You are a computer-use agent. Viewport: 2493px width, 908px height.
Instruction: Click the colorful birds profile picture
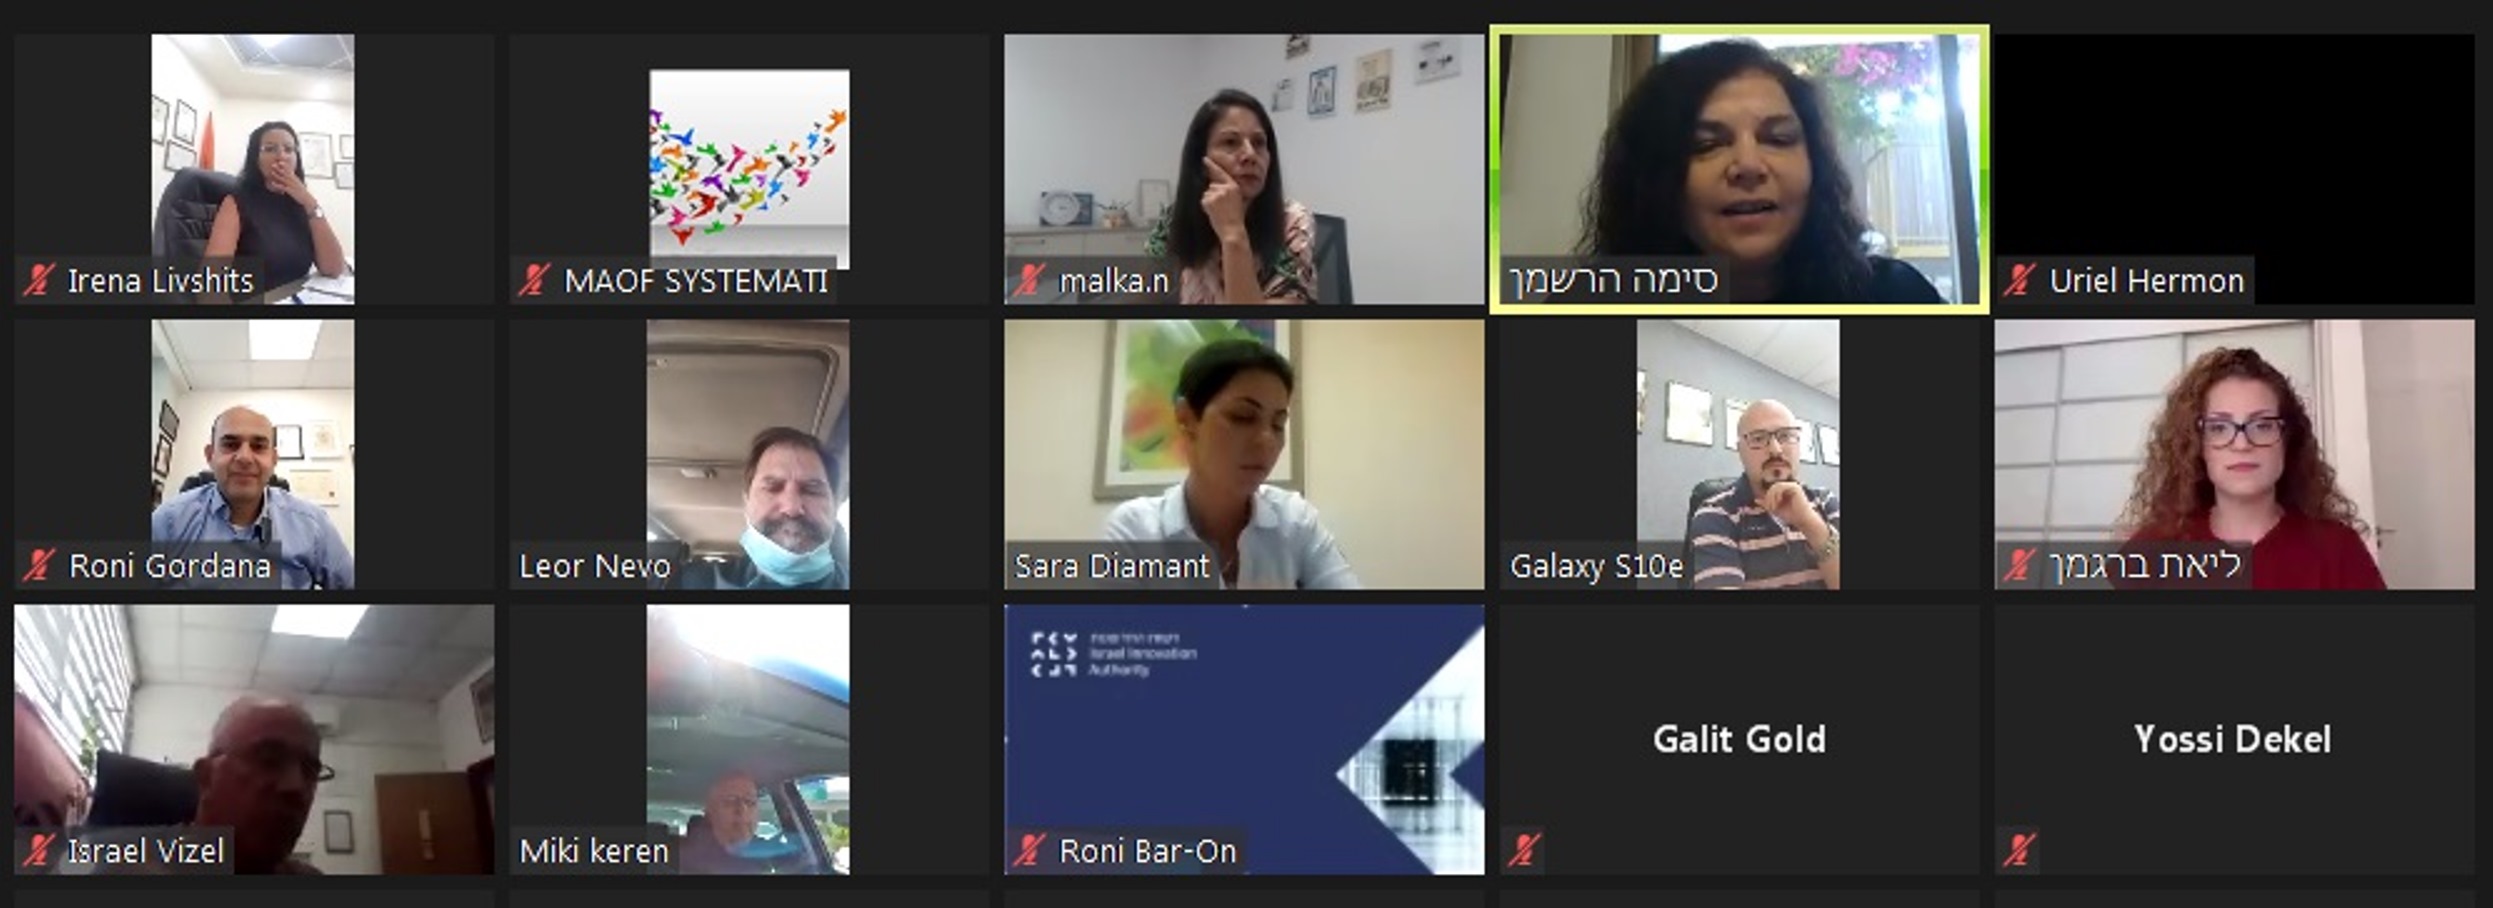tap(749, 169)
